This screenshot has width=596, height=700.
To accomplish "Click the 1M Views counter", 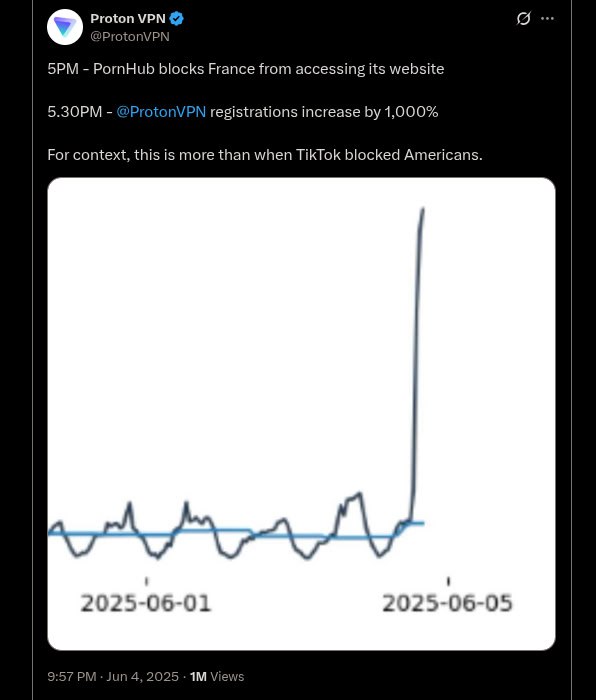I will [217, 676].
